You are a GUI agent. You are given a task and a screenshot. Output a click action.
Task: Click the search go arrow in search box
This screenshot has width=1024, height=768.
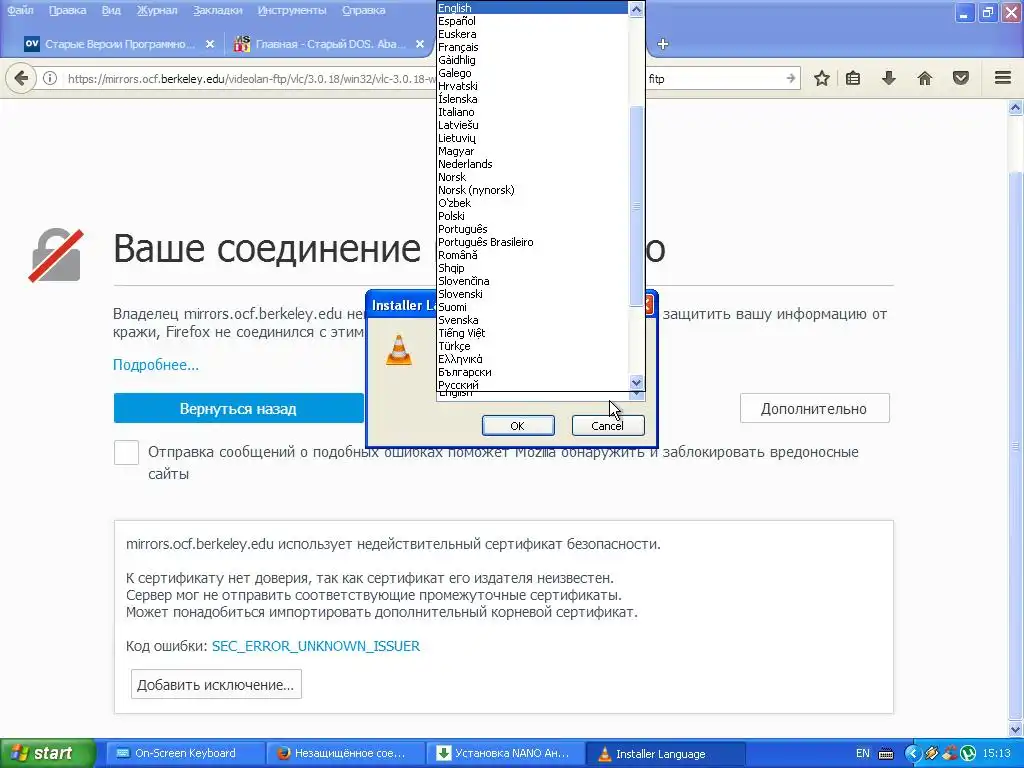click(791, 79)
